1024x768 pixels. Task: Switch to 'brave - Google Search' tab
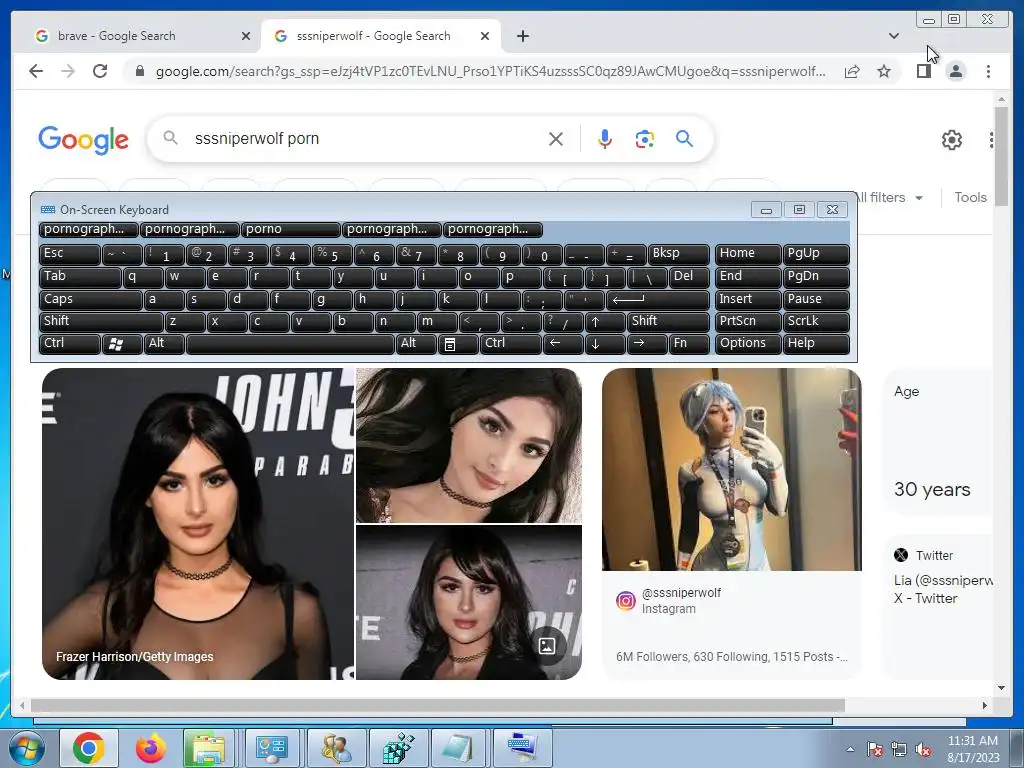click(142, 36)
